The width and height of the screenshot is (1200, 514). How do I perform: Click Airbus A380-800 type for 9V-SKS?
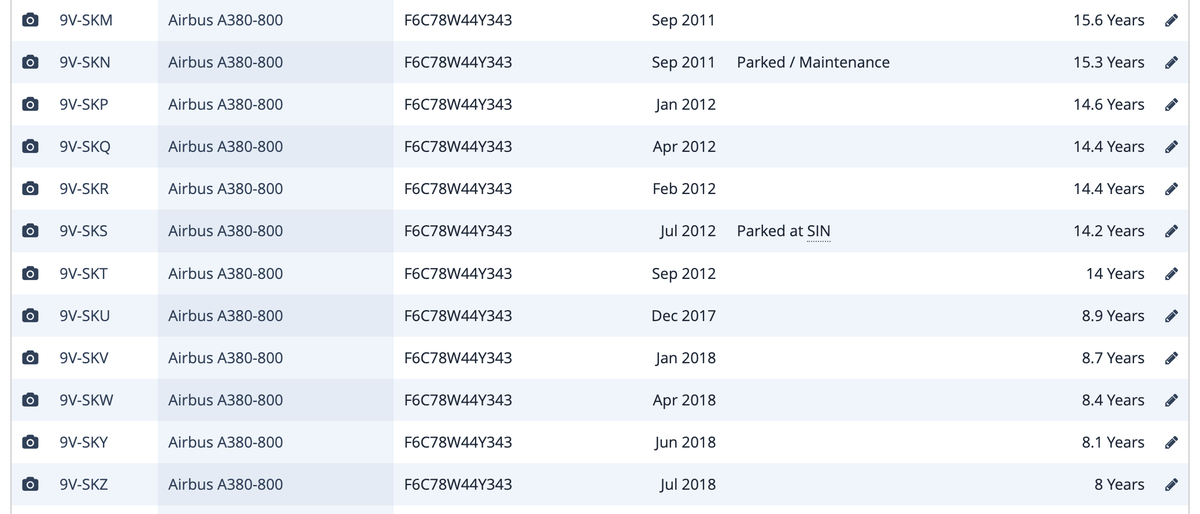tap(225, 231)
